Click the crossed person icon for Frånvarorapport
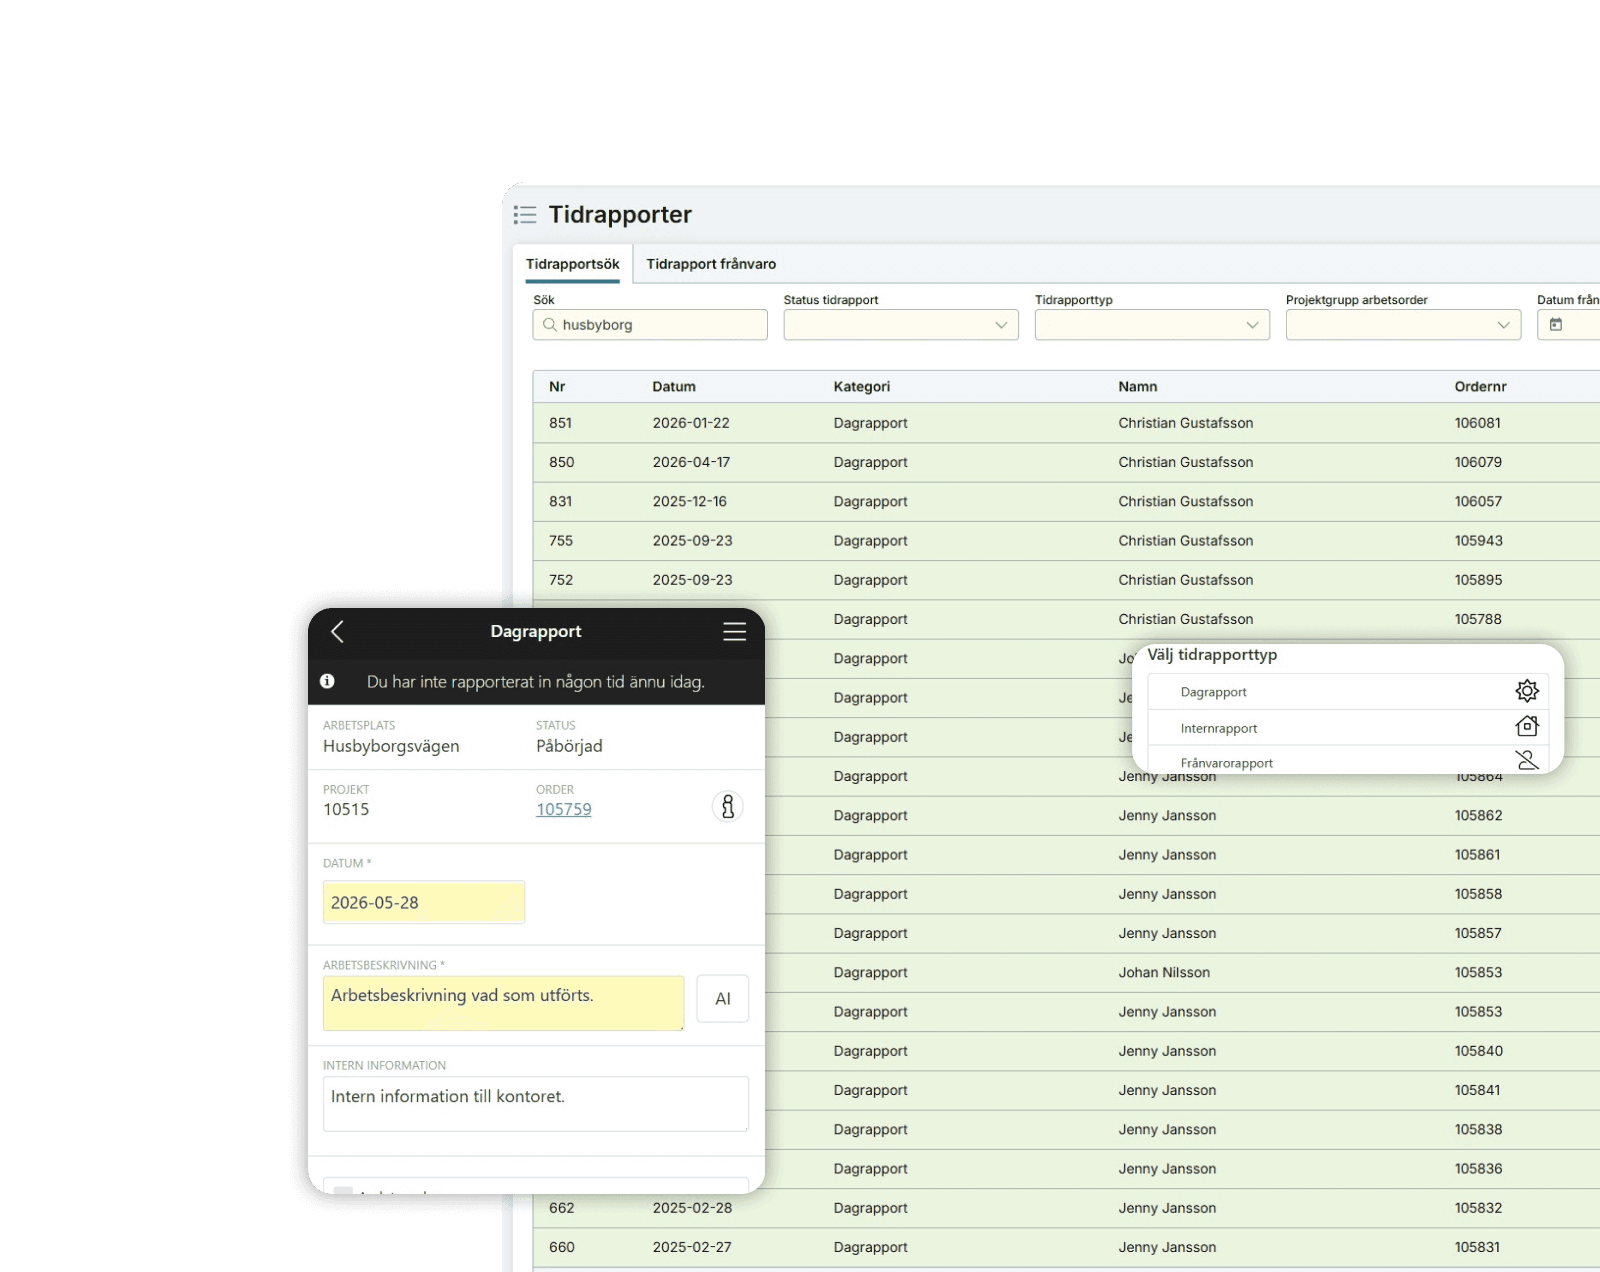Image resolution: width=1600 pixels, height=1272 pixels. coord(1527,760)
